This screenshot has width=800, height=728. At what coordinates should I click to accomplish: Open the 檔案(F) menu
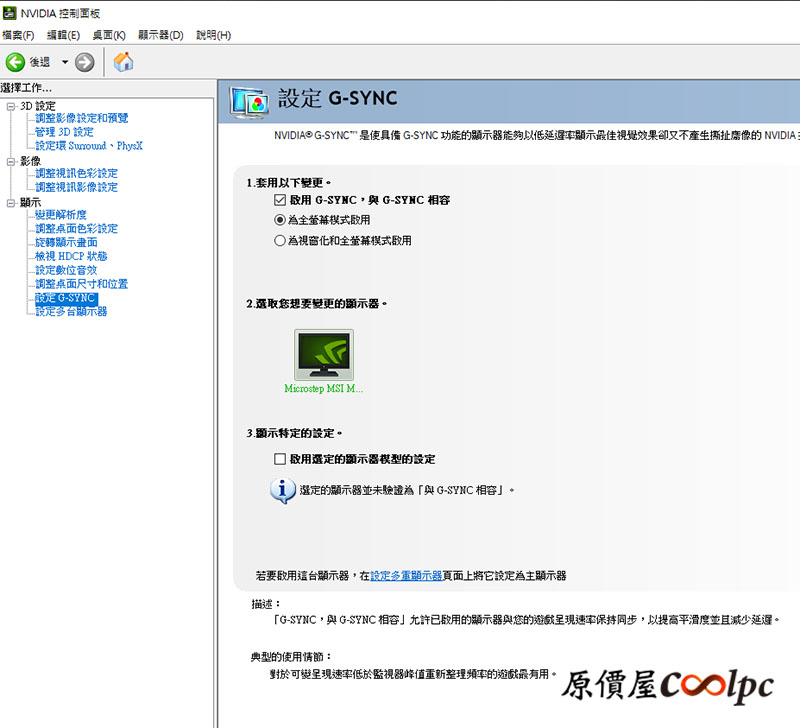[18, 35]
